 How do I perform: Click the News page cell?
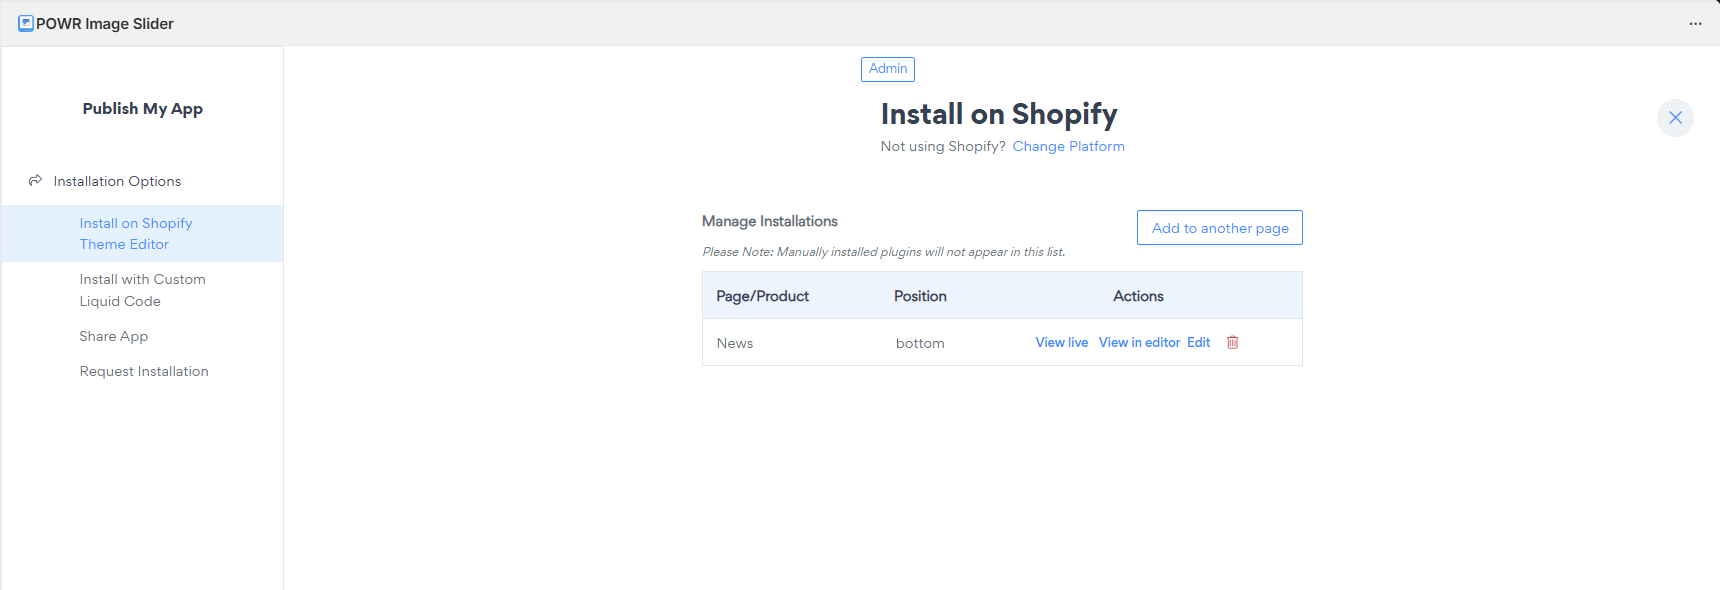pyautogui.click(x=735, y=343)
